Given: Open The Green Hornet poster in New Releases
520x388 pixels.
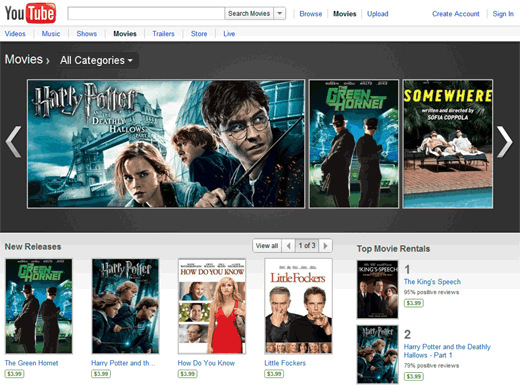Looking at the screenshot, I should tap(39, 306).
